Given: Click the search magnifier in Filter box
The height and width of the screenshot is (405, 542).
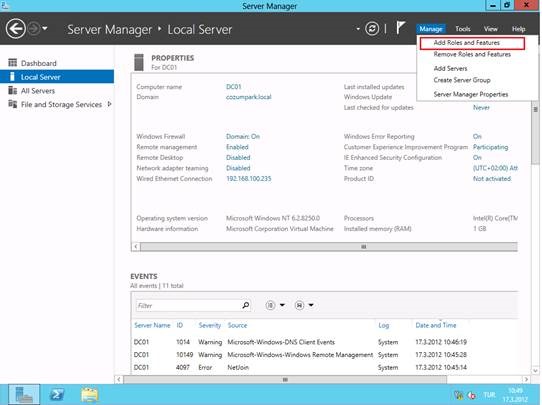Looking at the screenshot, I should [x=245, y=305].
